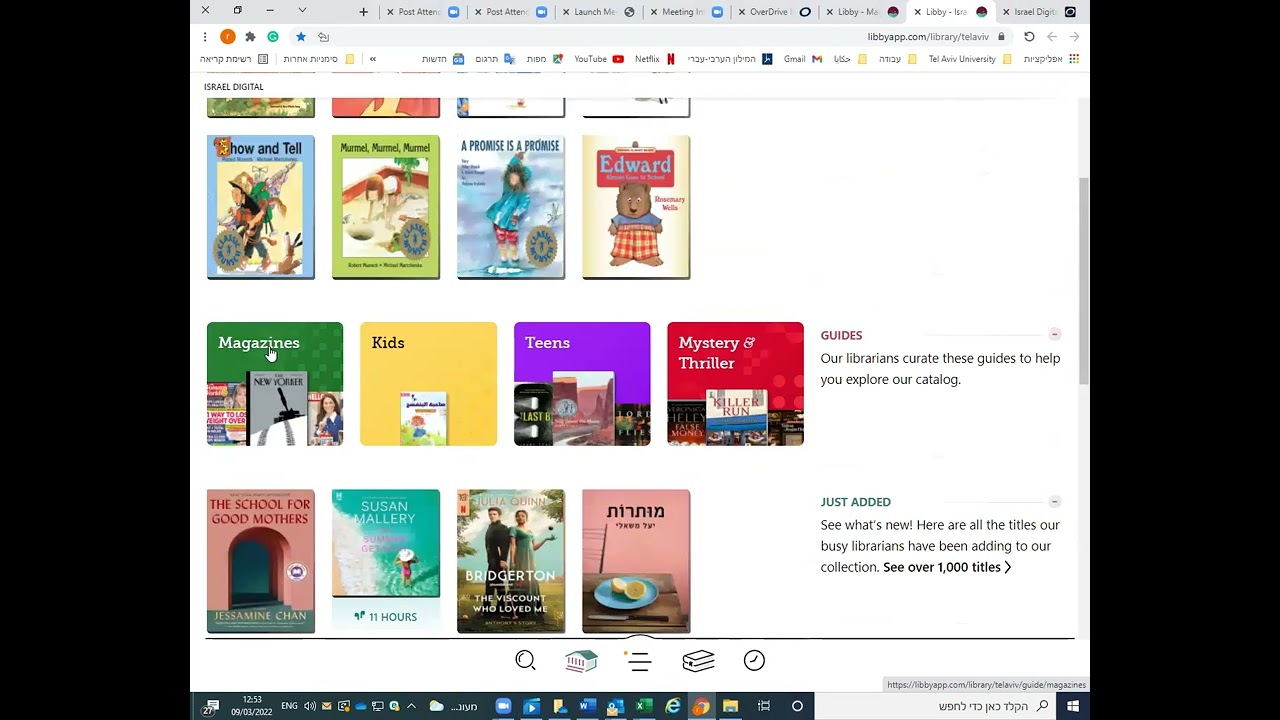Open Outlook from the taskbar

pyautogui.click(x=615, y=706)
